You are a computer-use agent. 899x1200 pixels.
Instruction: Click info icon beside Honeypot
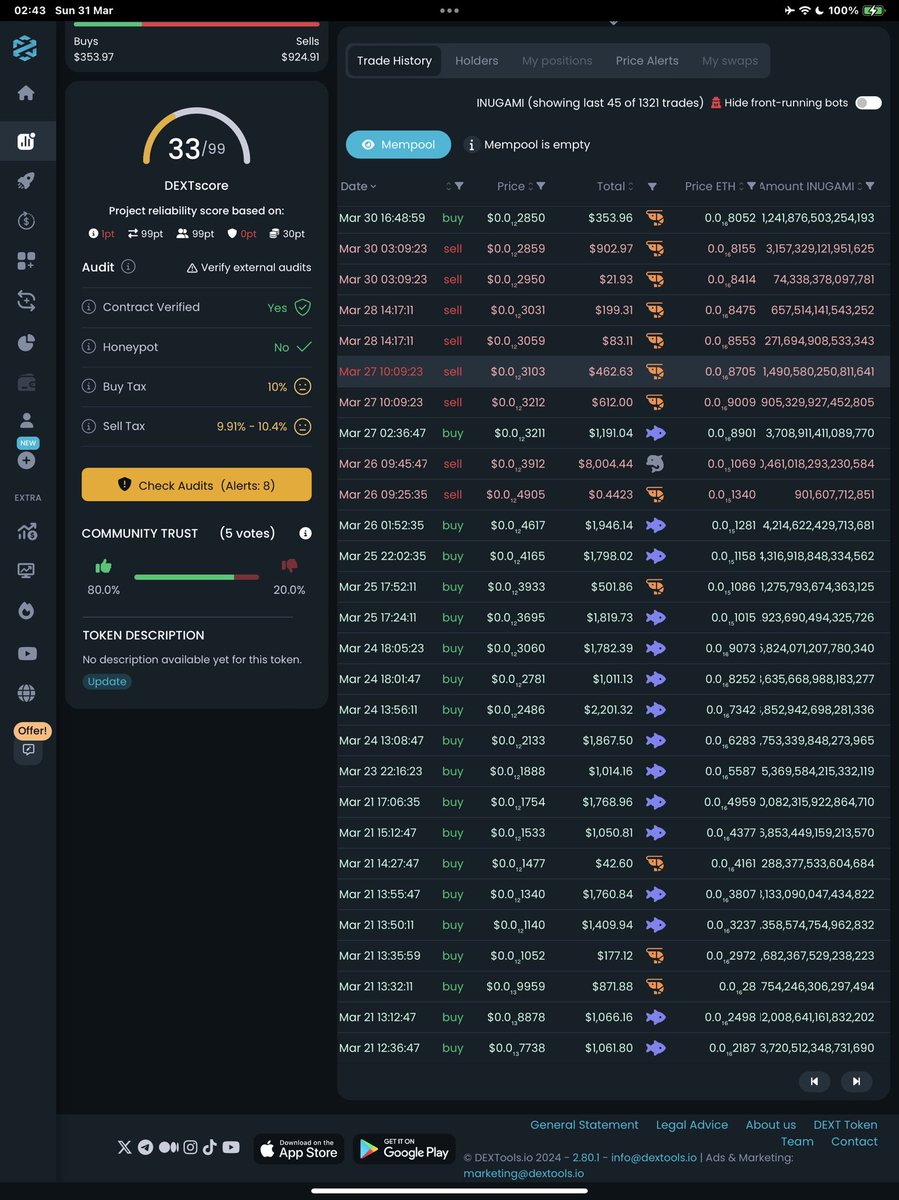click(x=89, y=347)
